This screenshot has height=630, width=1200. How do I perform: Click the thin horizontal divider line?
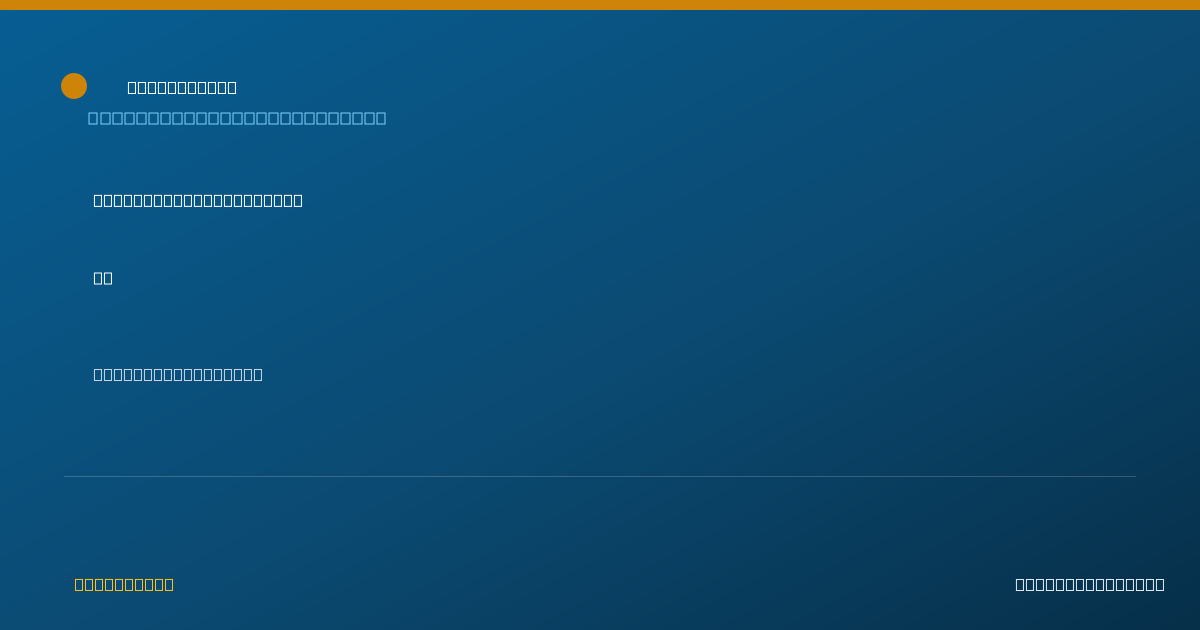coord(600,476)
